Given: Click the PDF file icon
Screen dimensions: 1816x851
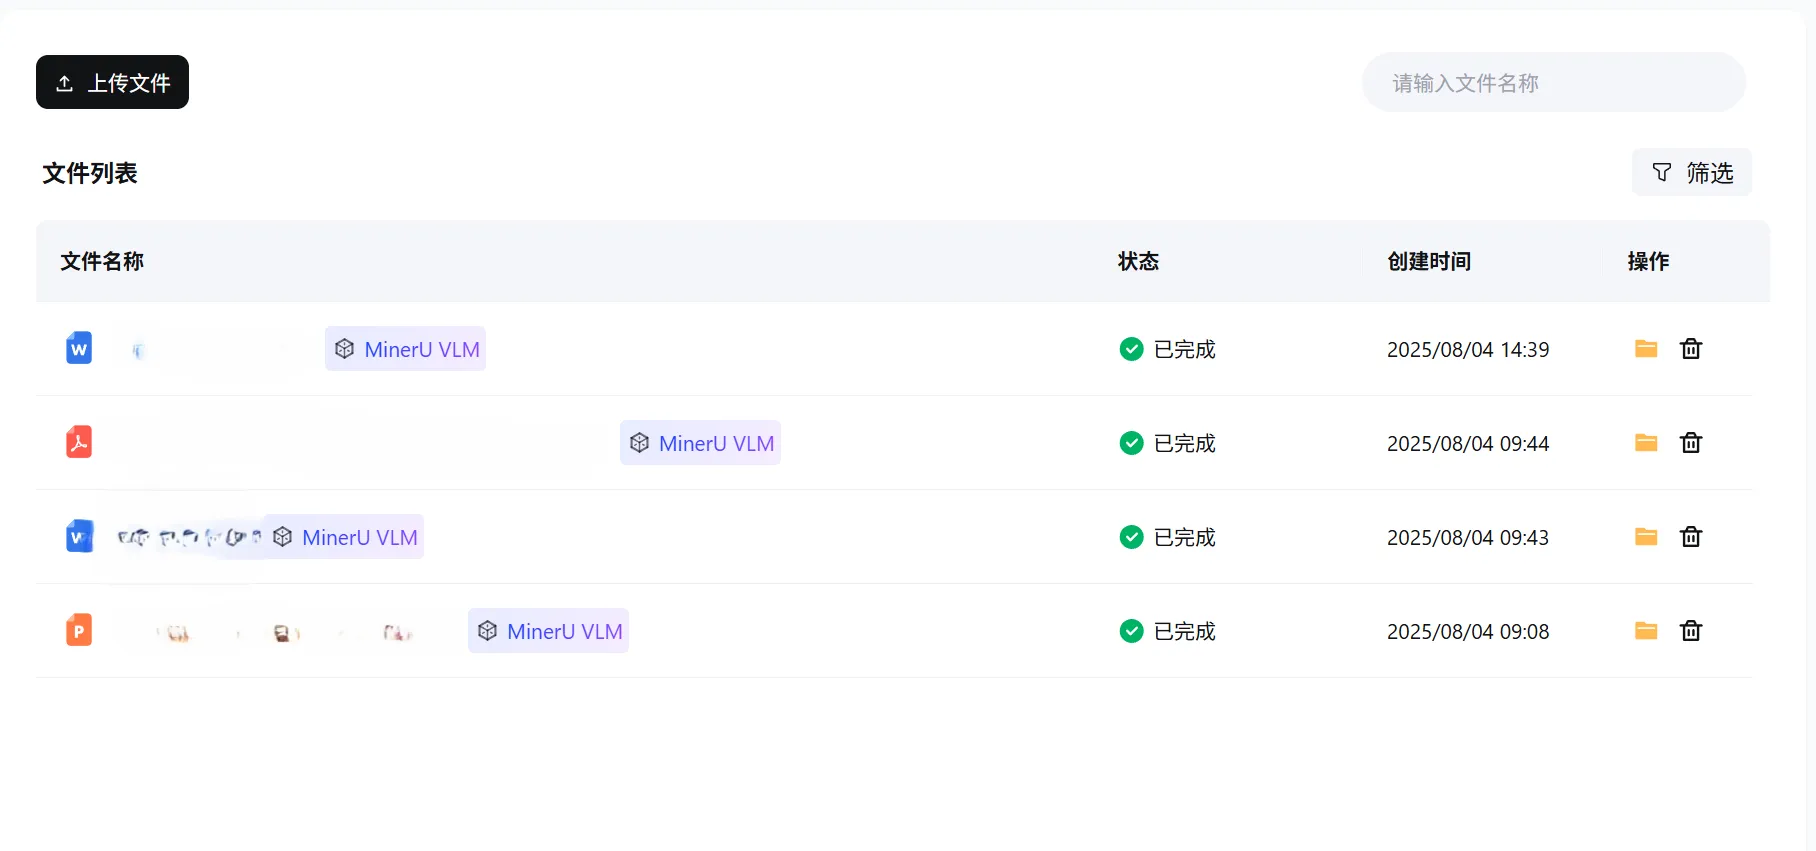Looking at the screenshot, I should pos(79,442).
